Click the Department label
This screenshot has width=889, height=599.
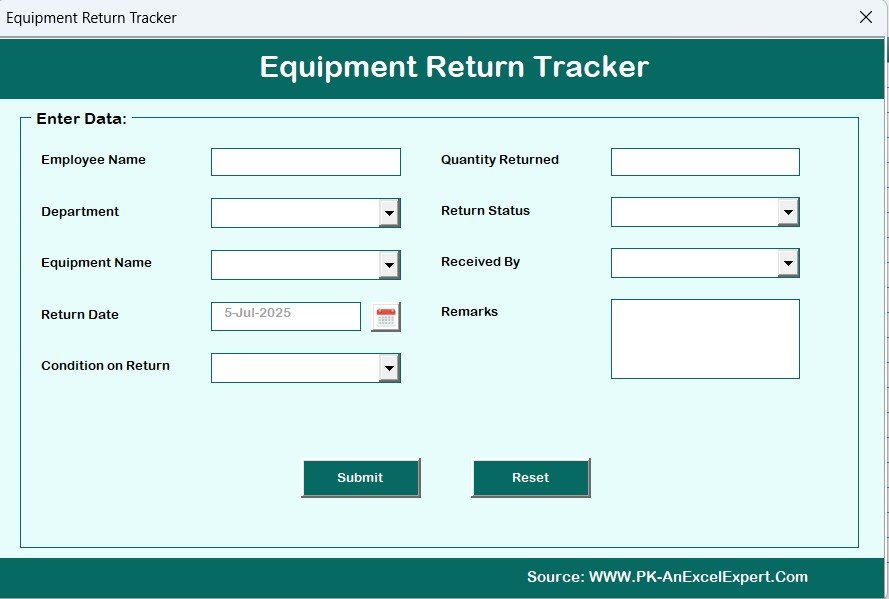coord(80,211)
